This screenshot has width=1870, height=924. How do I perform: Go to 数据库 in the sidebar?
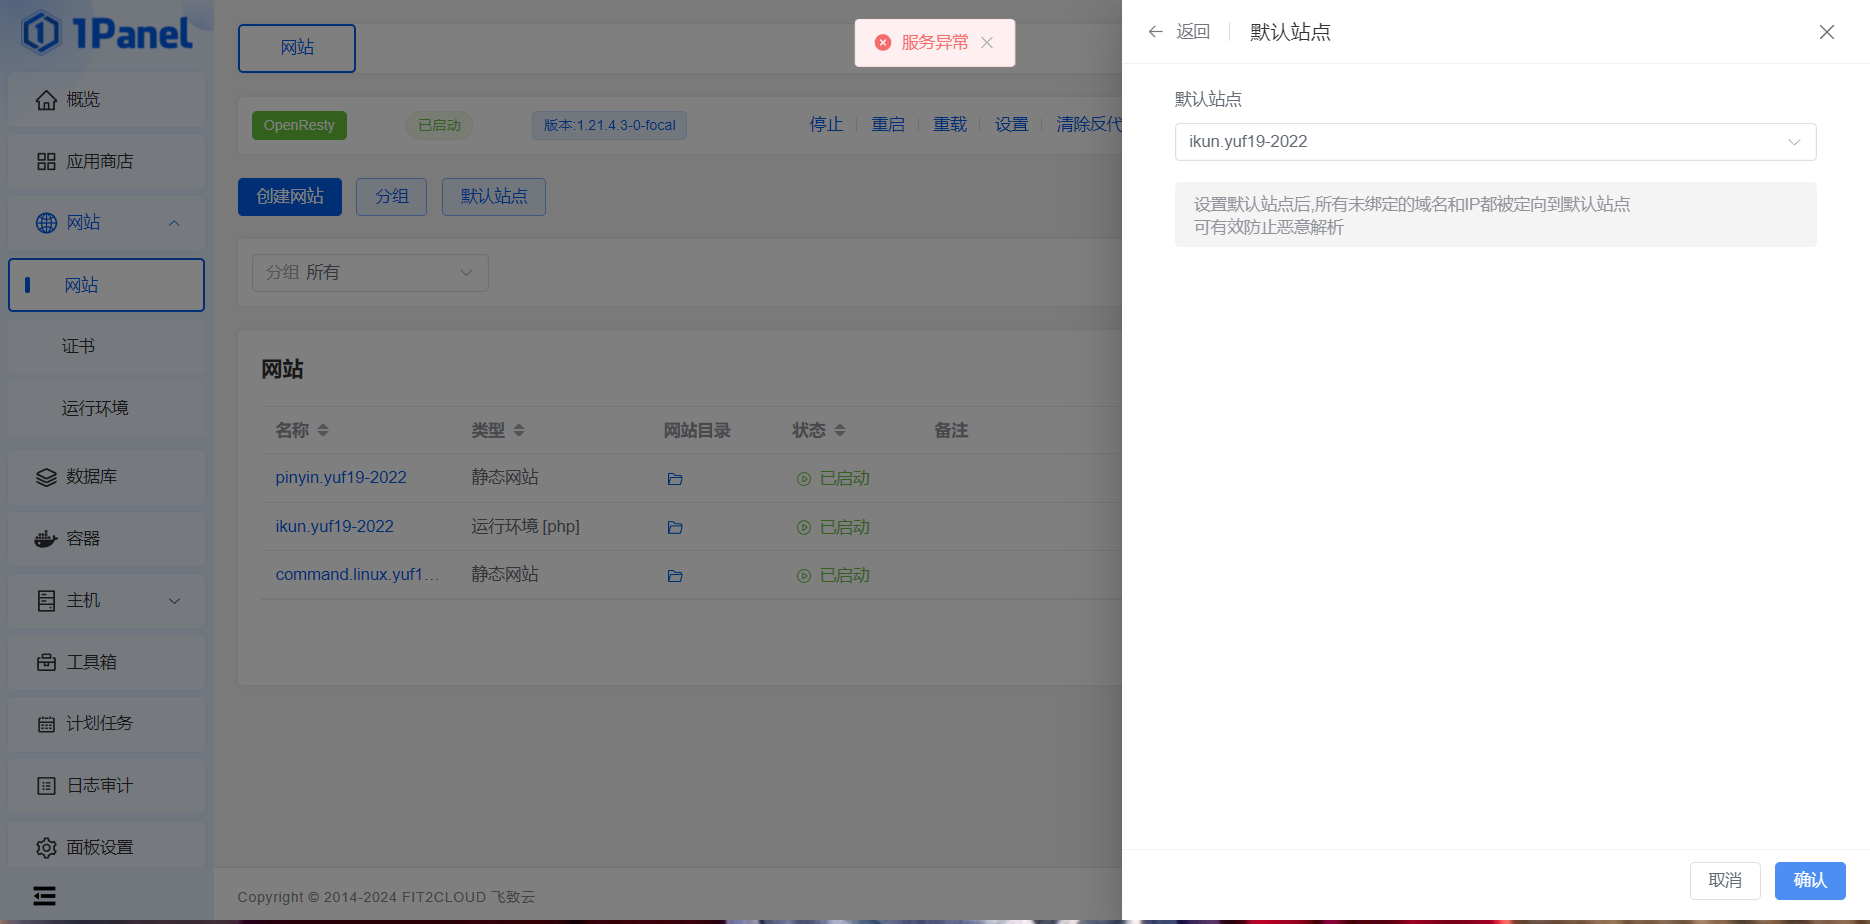[x=106, y=477]
